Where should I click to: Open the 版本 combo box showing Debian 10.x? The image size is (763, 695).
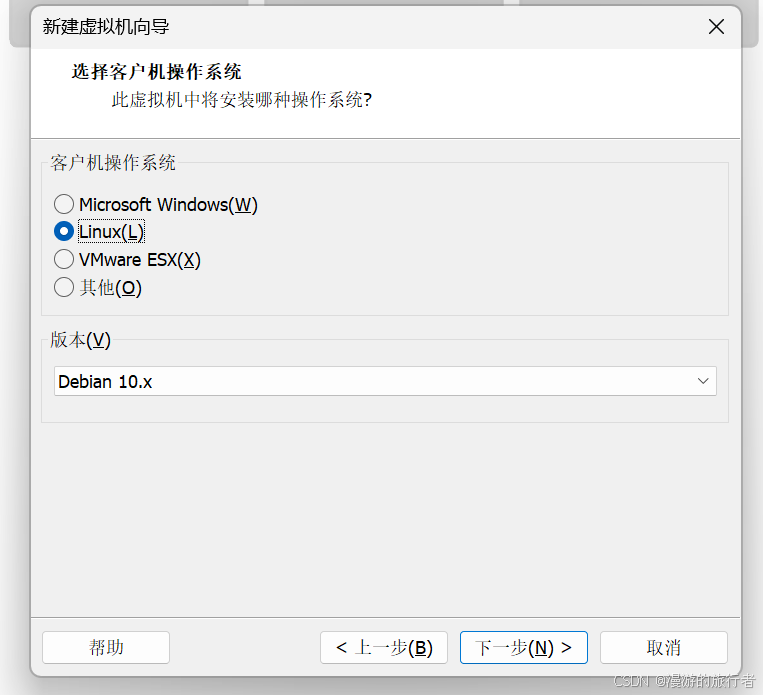385,381
